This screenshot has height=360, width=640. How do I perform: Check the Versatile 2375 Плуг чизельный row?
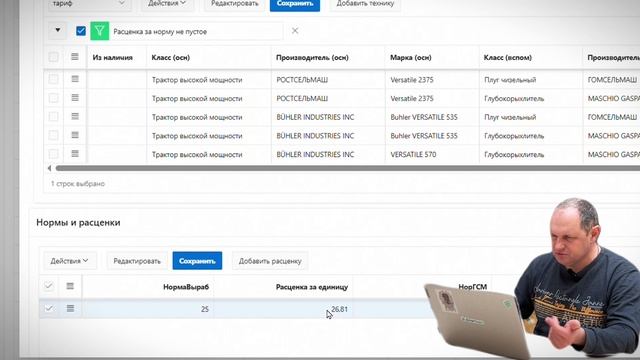tap(53, 79)
